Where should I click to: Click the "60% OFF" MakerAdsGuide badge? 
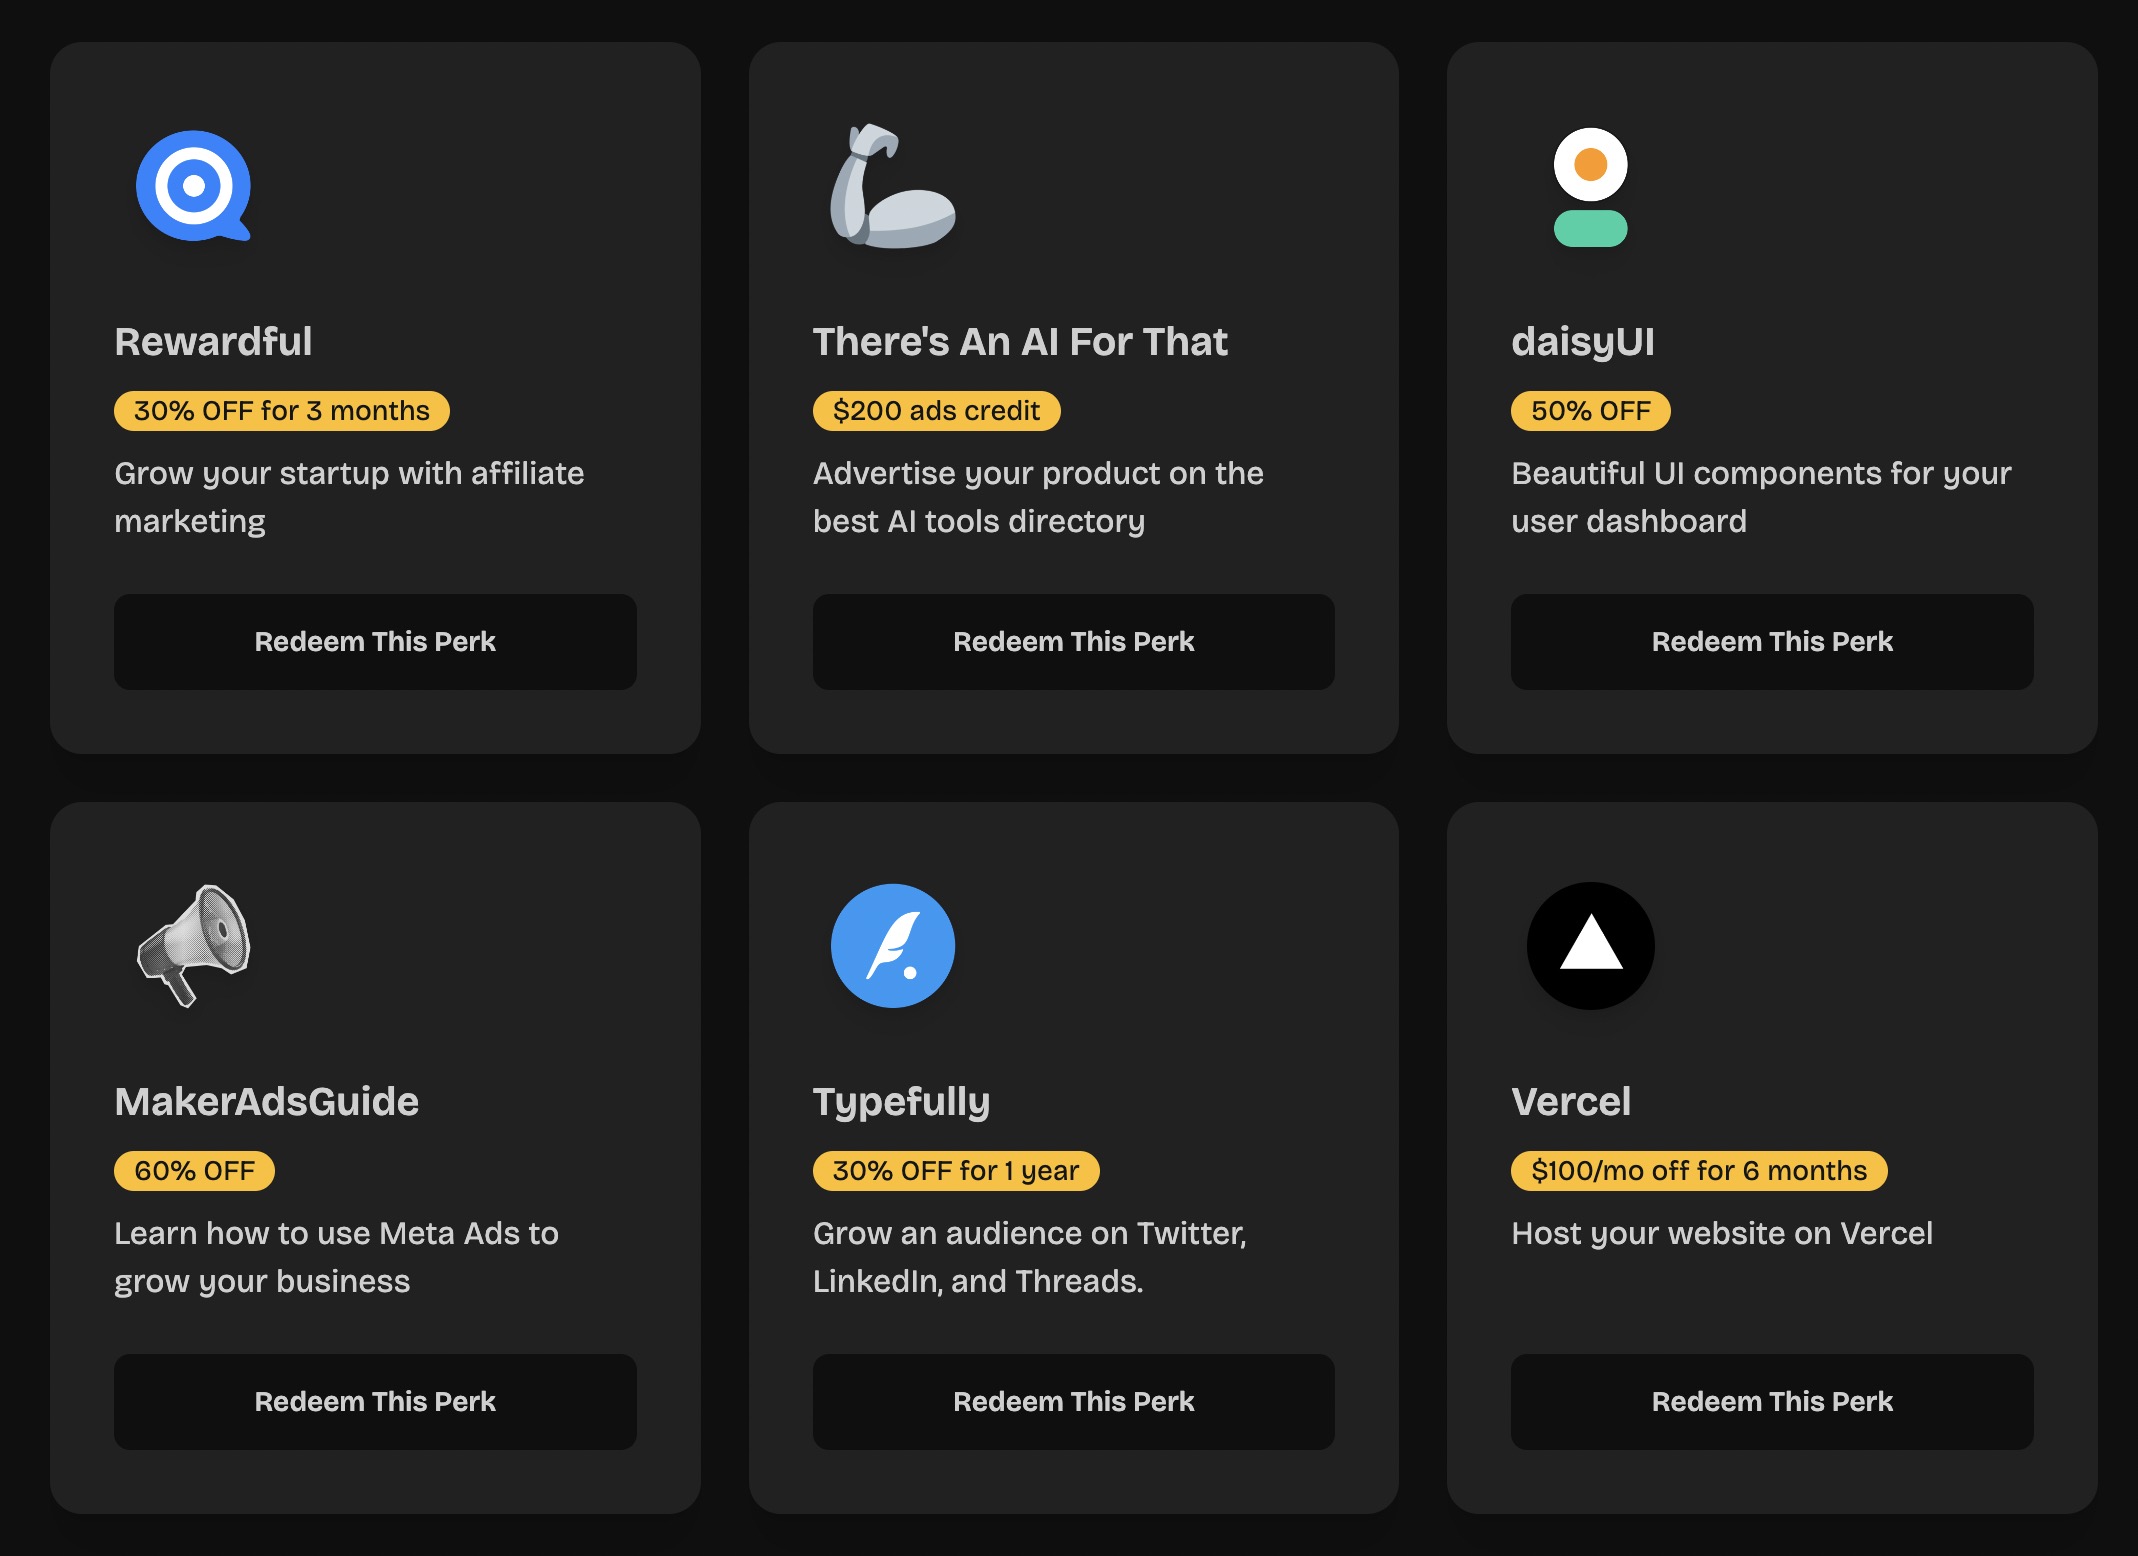[x=194, y=1171]
